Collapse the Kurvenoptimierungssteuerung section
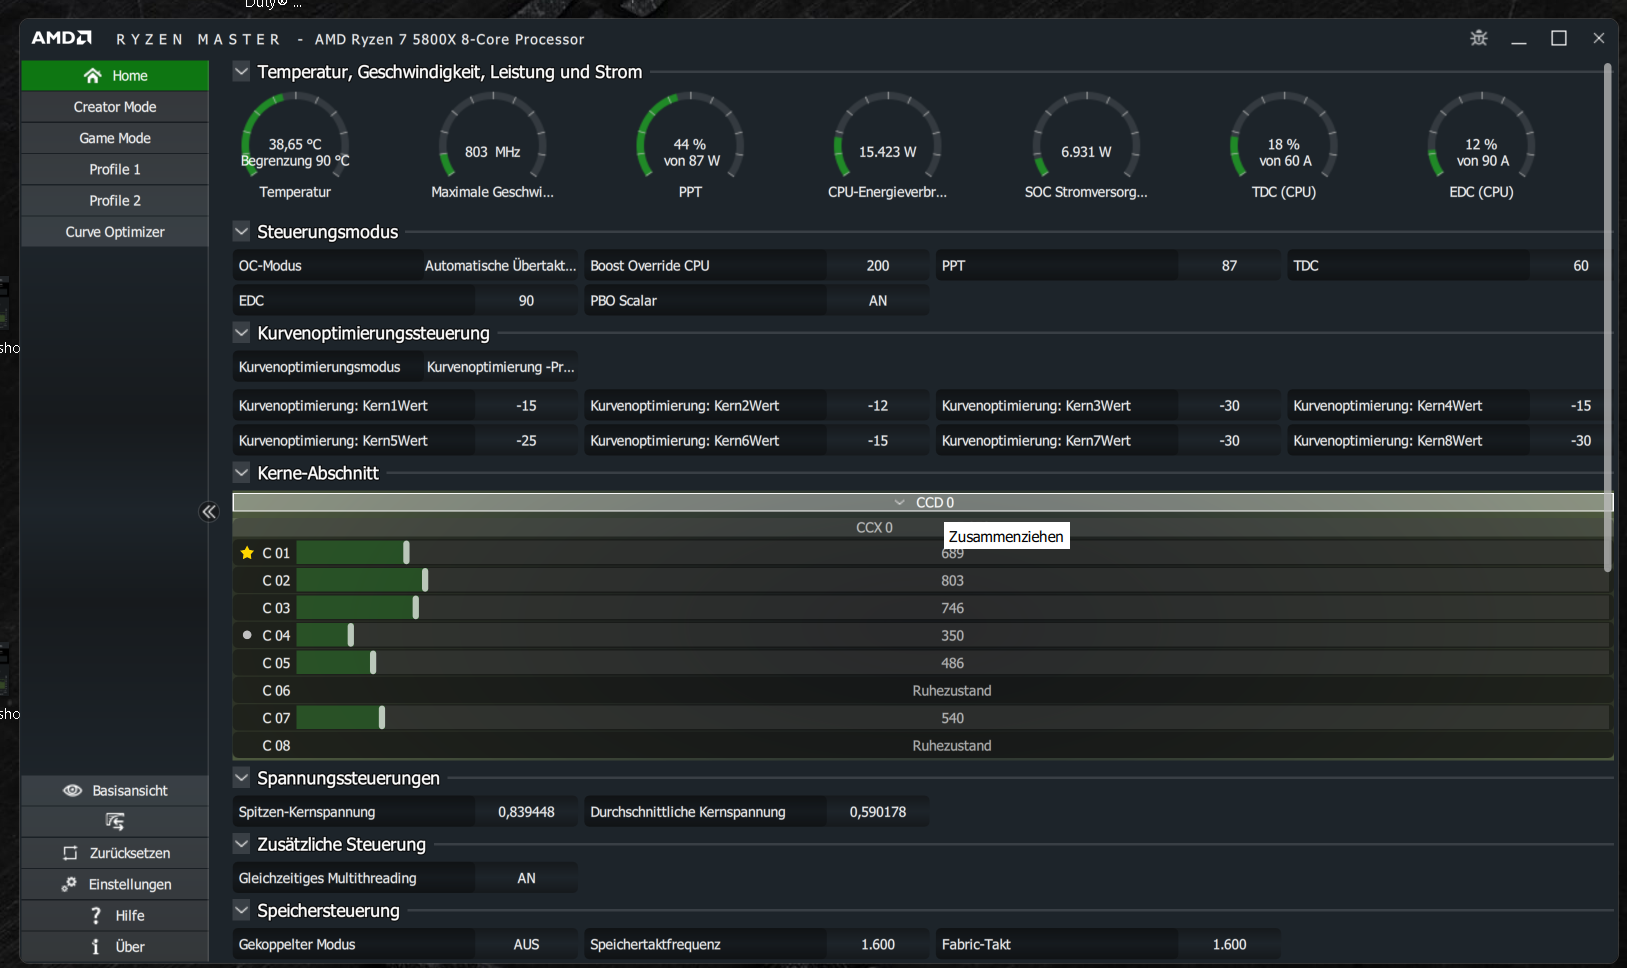The width and height of the screenshot is (1627, 968). click(x=241, y=332)
